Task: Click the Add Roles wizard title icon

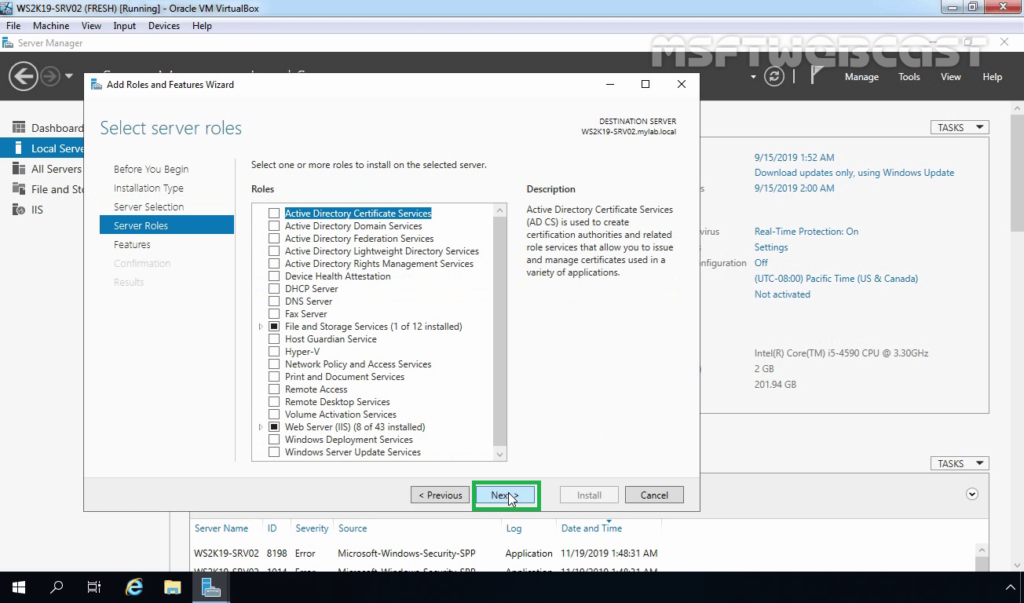Action: [96, 84]
